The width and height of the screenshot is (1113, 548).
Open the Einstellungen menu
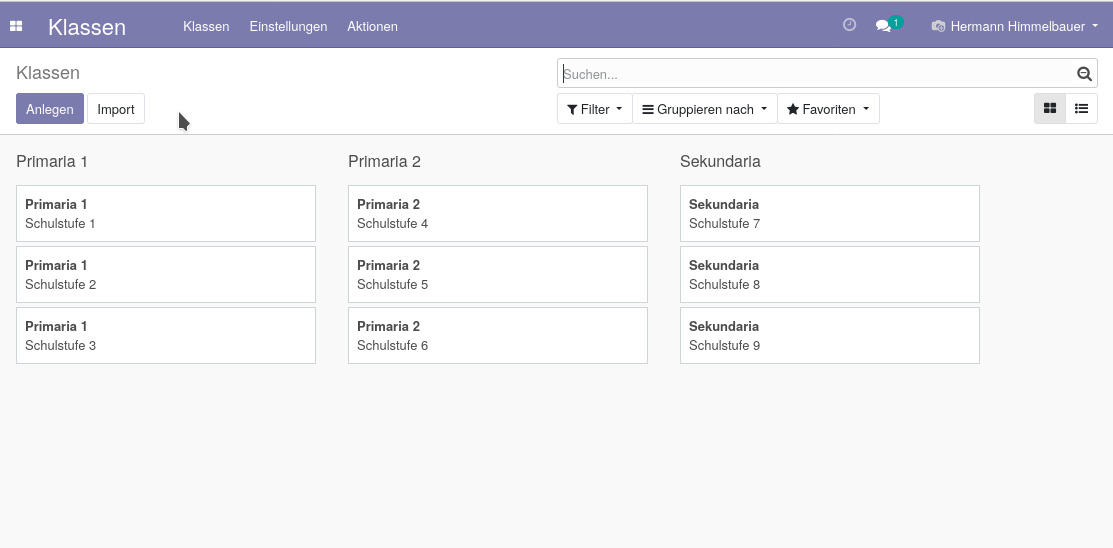click(x=288, y=26)
